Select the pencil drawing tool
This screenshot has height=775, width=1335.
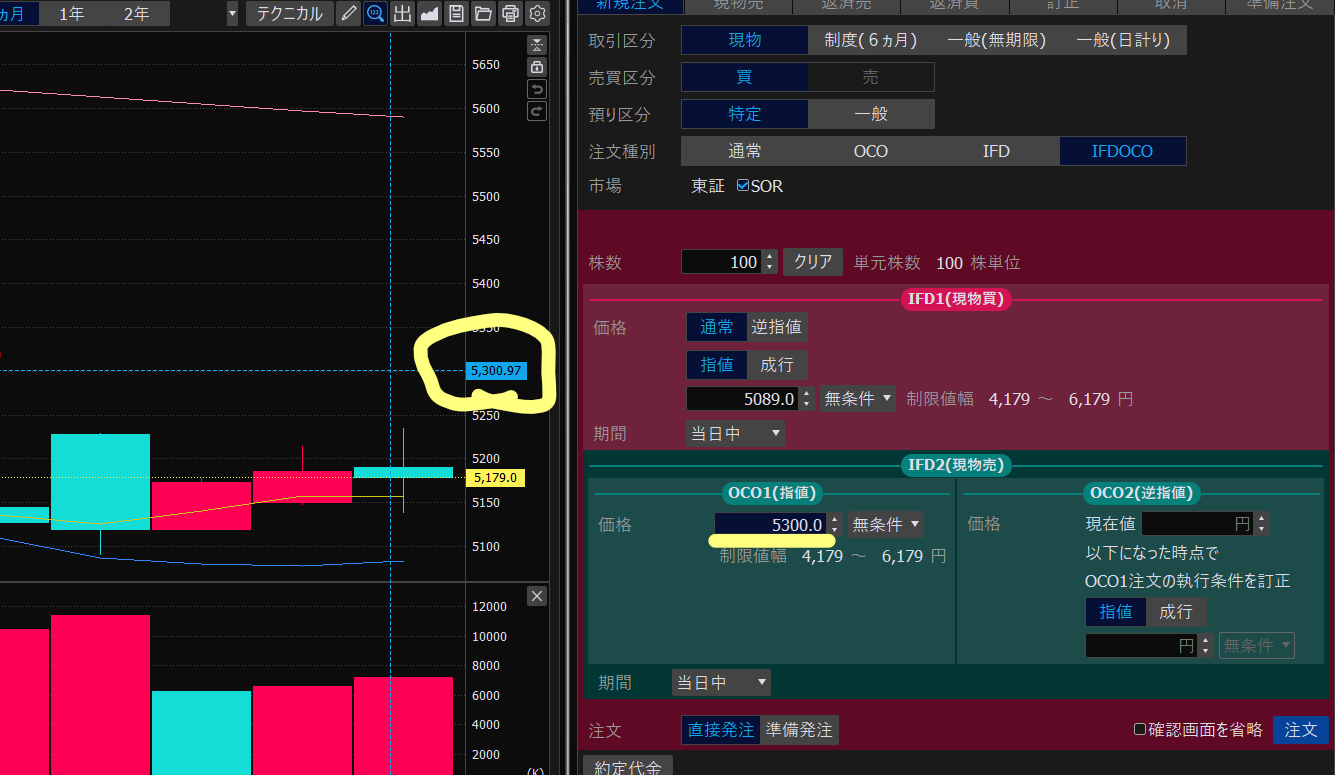348,13
